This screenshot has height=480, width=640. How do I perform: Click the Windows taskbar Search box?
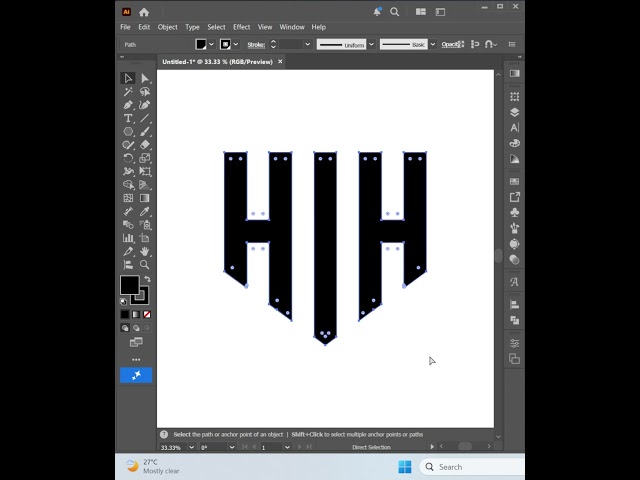tap(473, 467)
